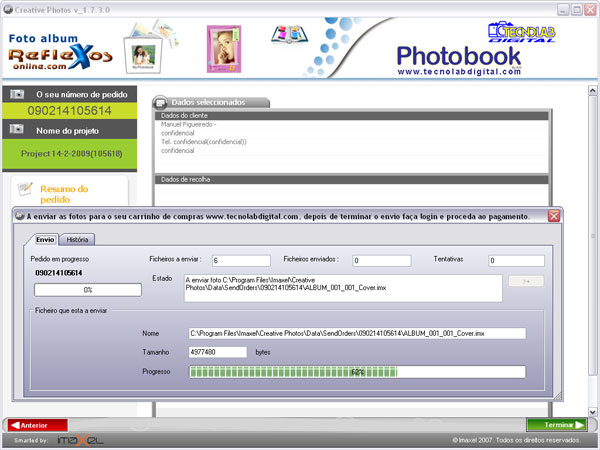
Task: Switch to the História tab
Action: (x=77, y=240)
